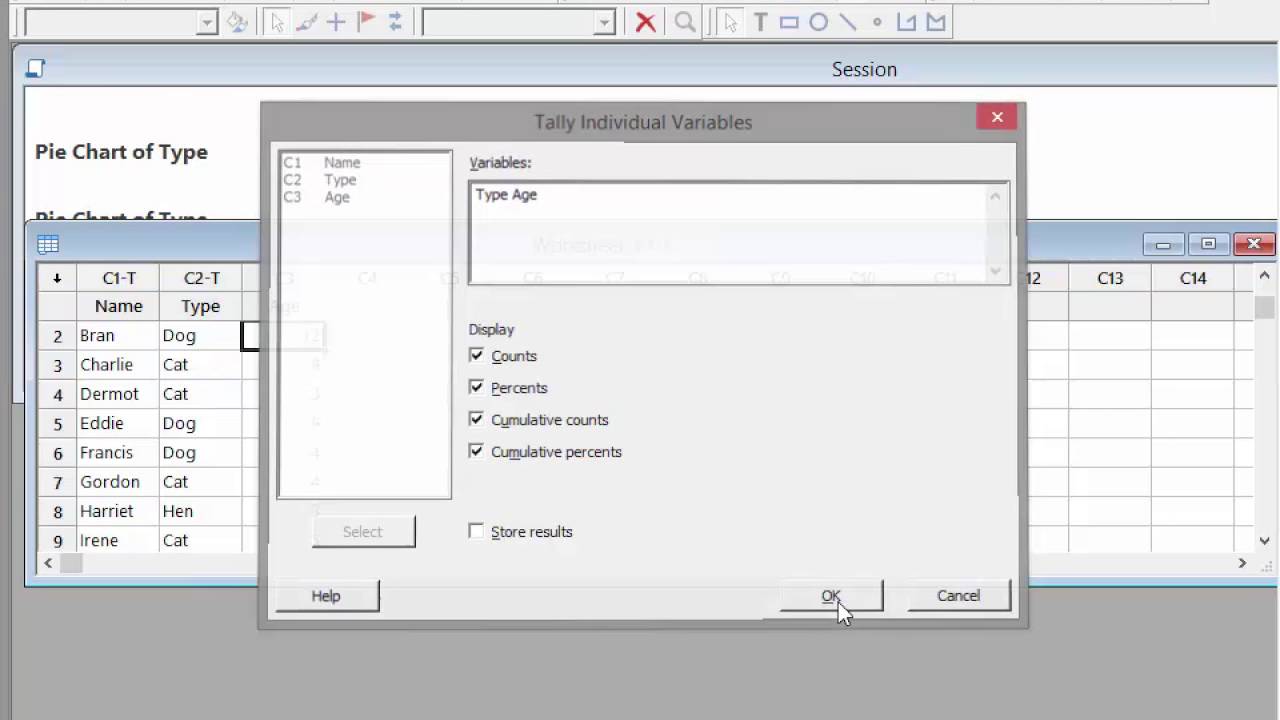Select the Polyline drawing tool

906,22
